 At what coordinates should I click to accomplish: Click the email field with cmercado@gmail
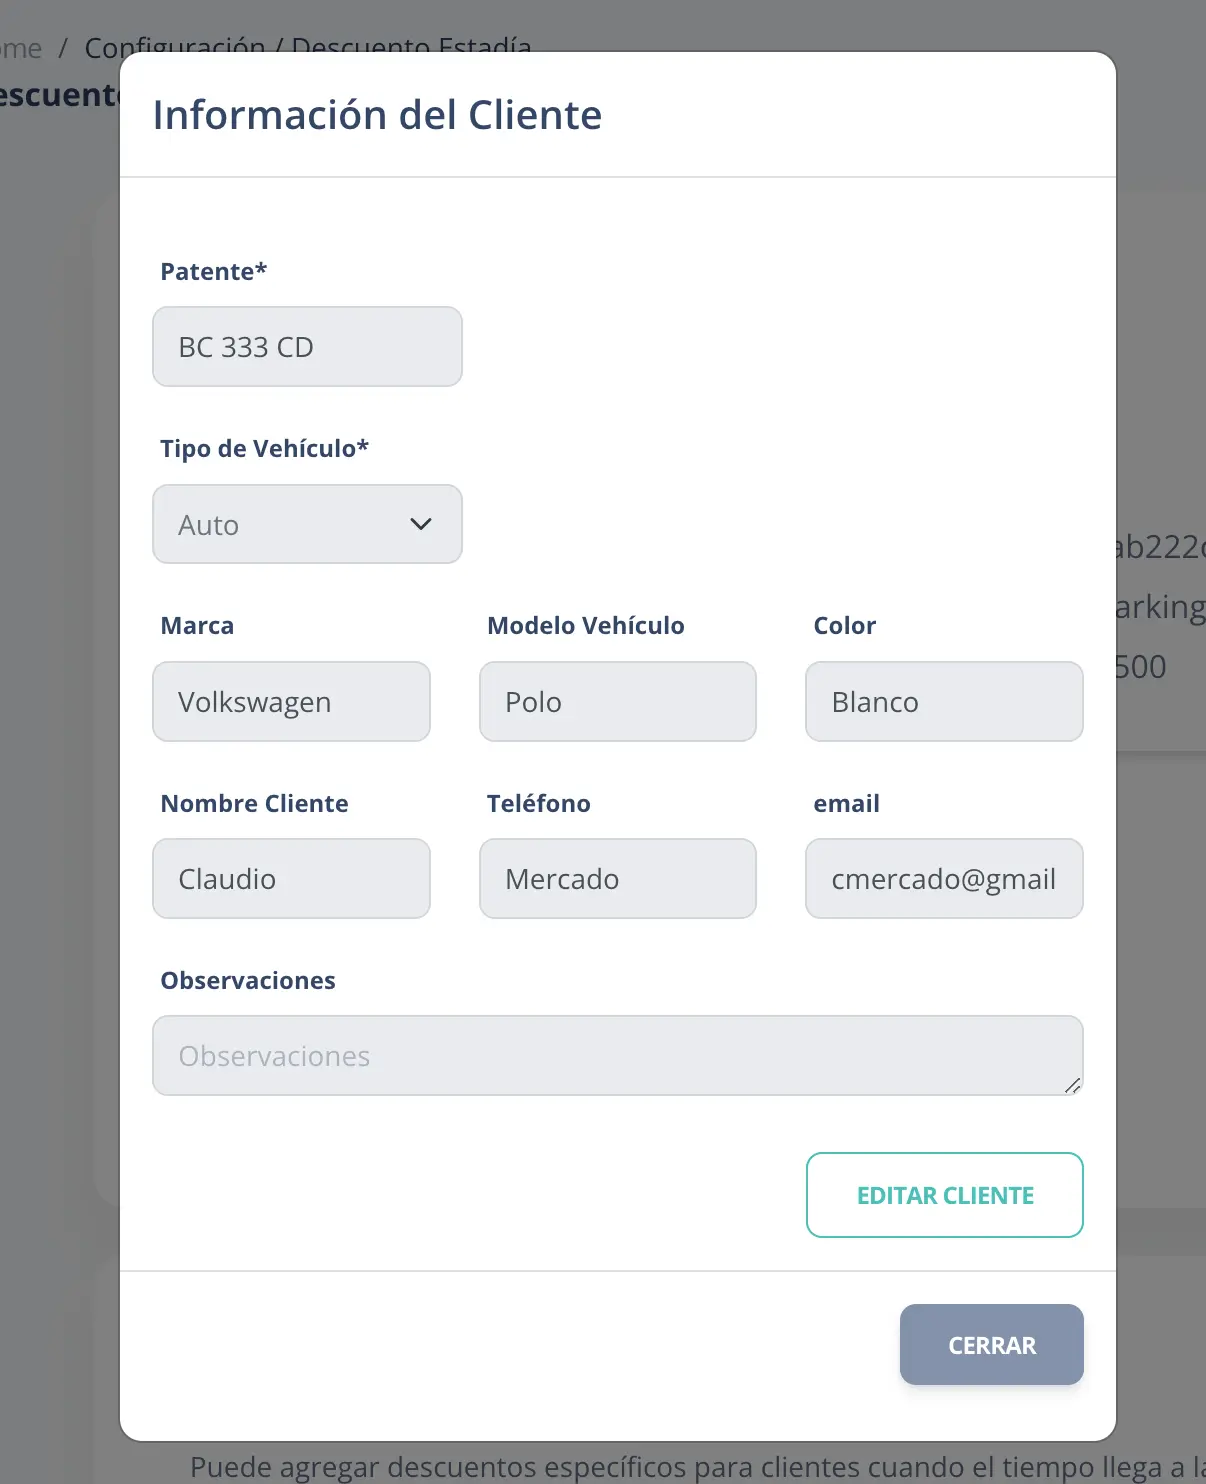pyautogui.click(x=943, y=878)
